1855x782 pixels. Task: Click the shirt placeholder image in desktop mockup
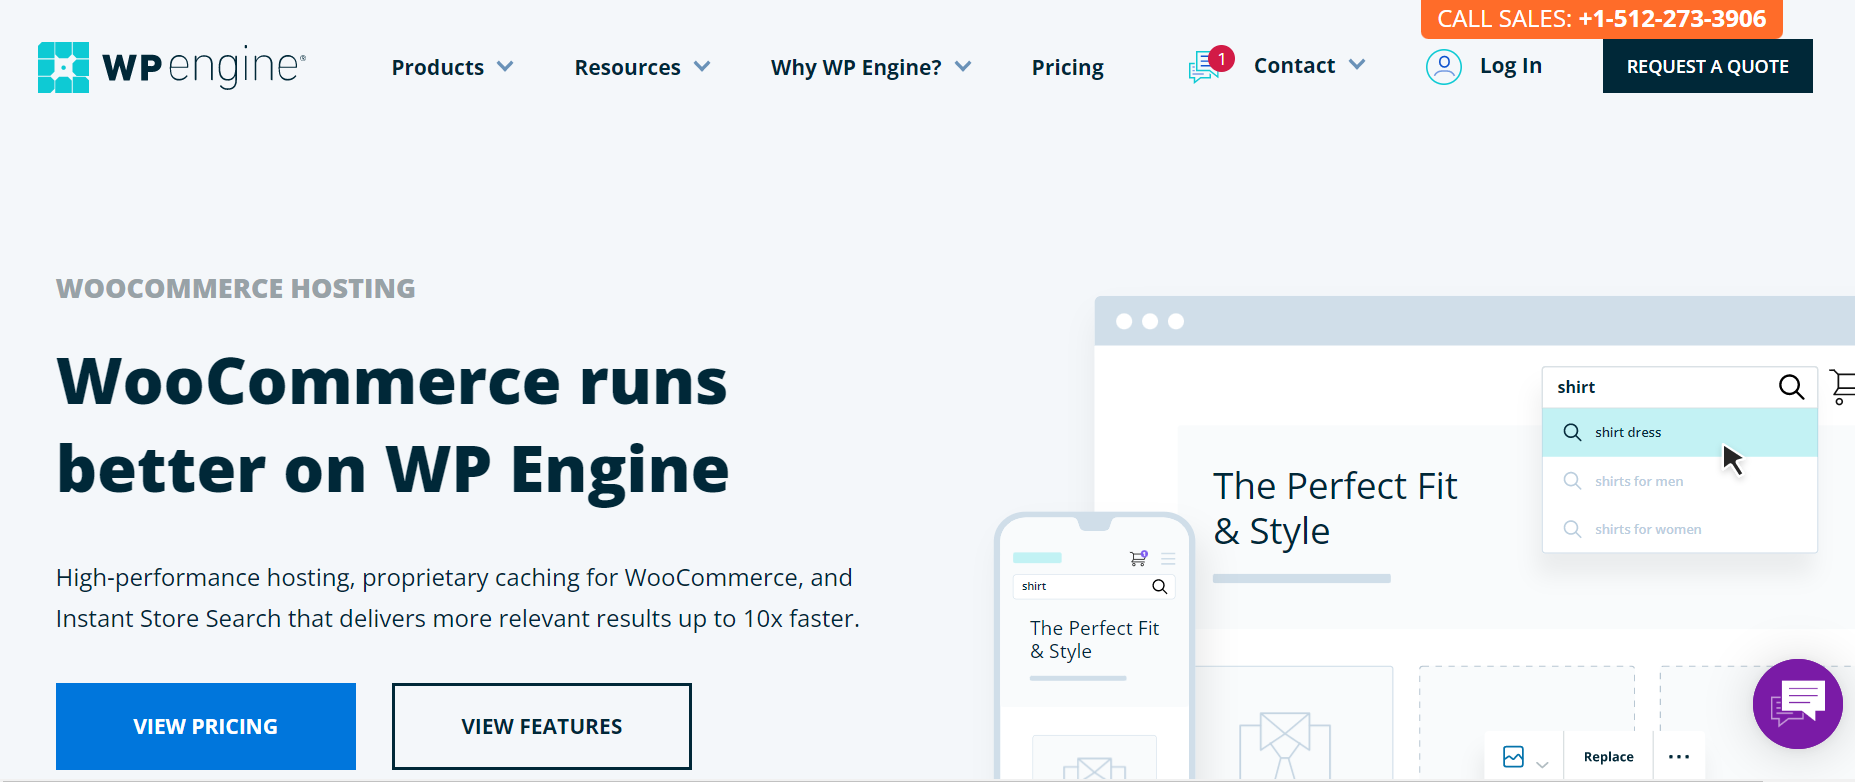coord(1285,745)
